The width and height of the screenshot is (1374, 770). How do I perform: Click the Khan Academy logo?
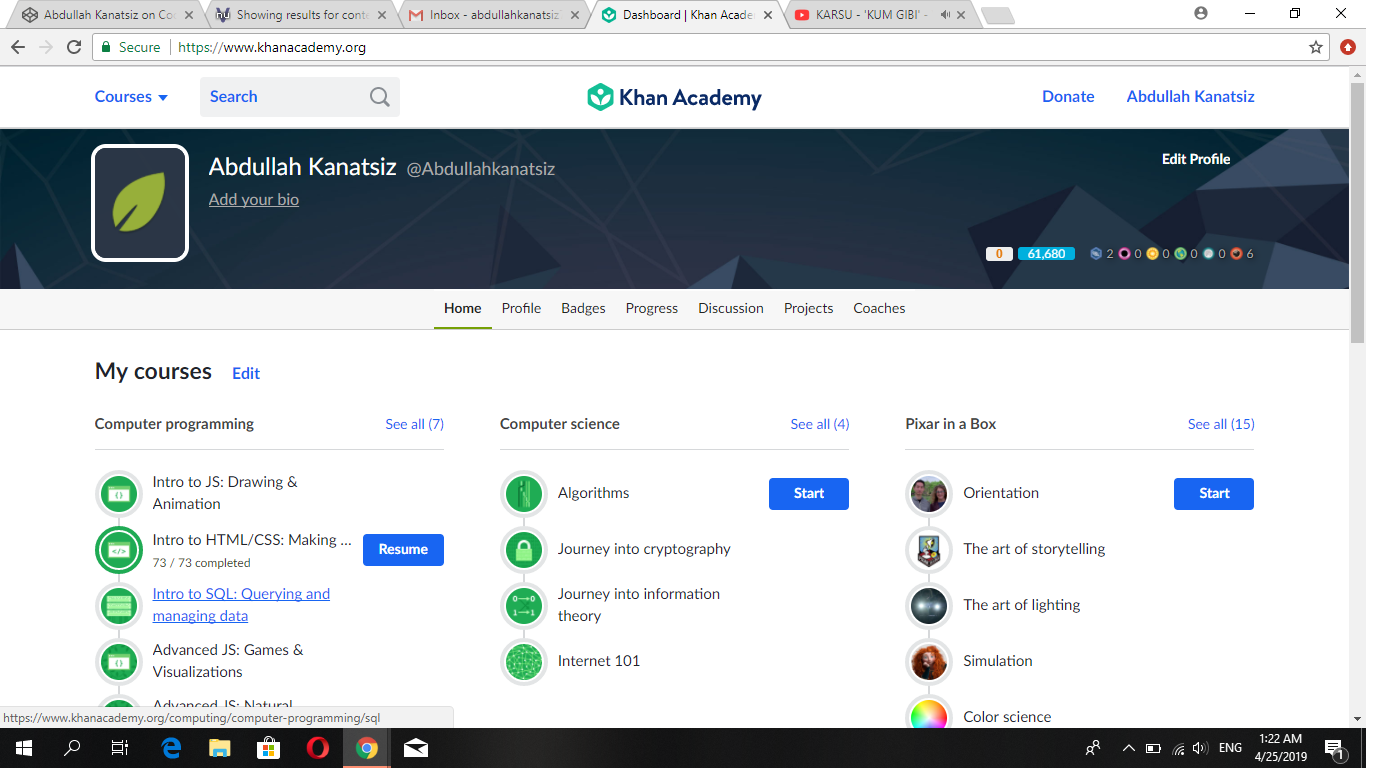tap(674, 97)
